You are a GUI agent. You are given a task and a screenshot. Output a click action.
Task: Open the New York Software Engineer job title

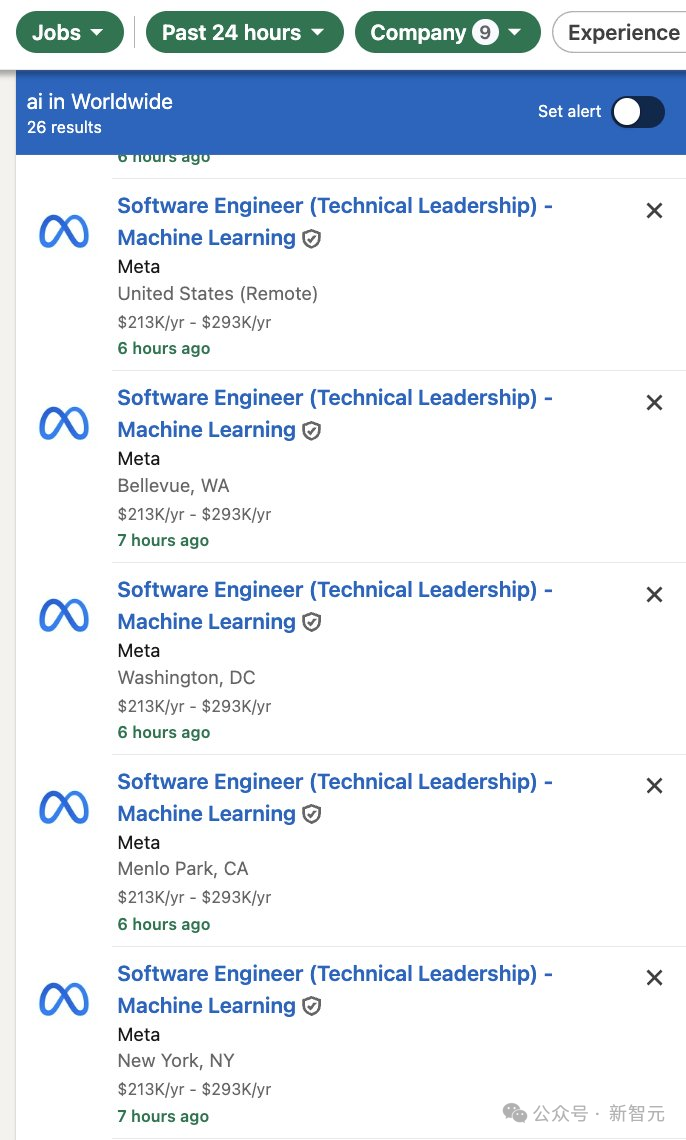pos(335,990)
